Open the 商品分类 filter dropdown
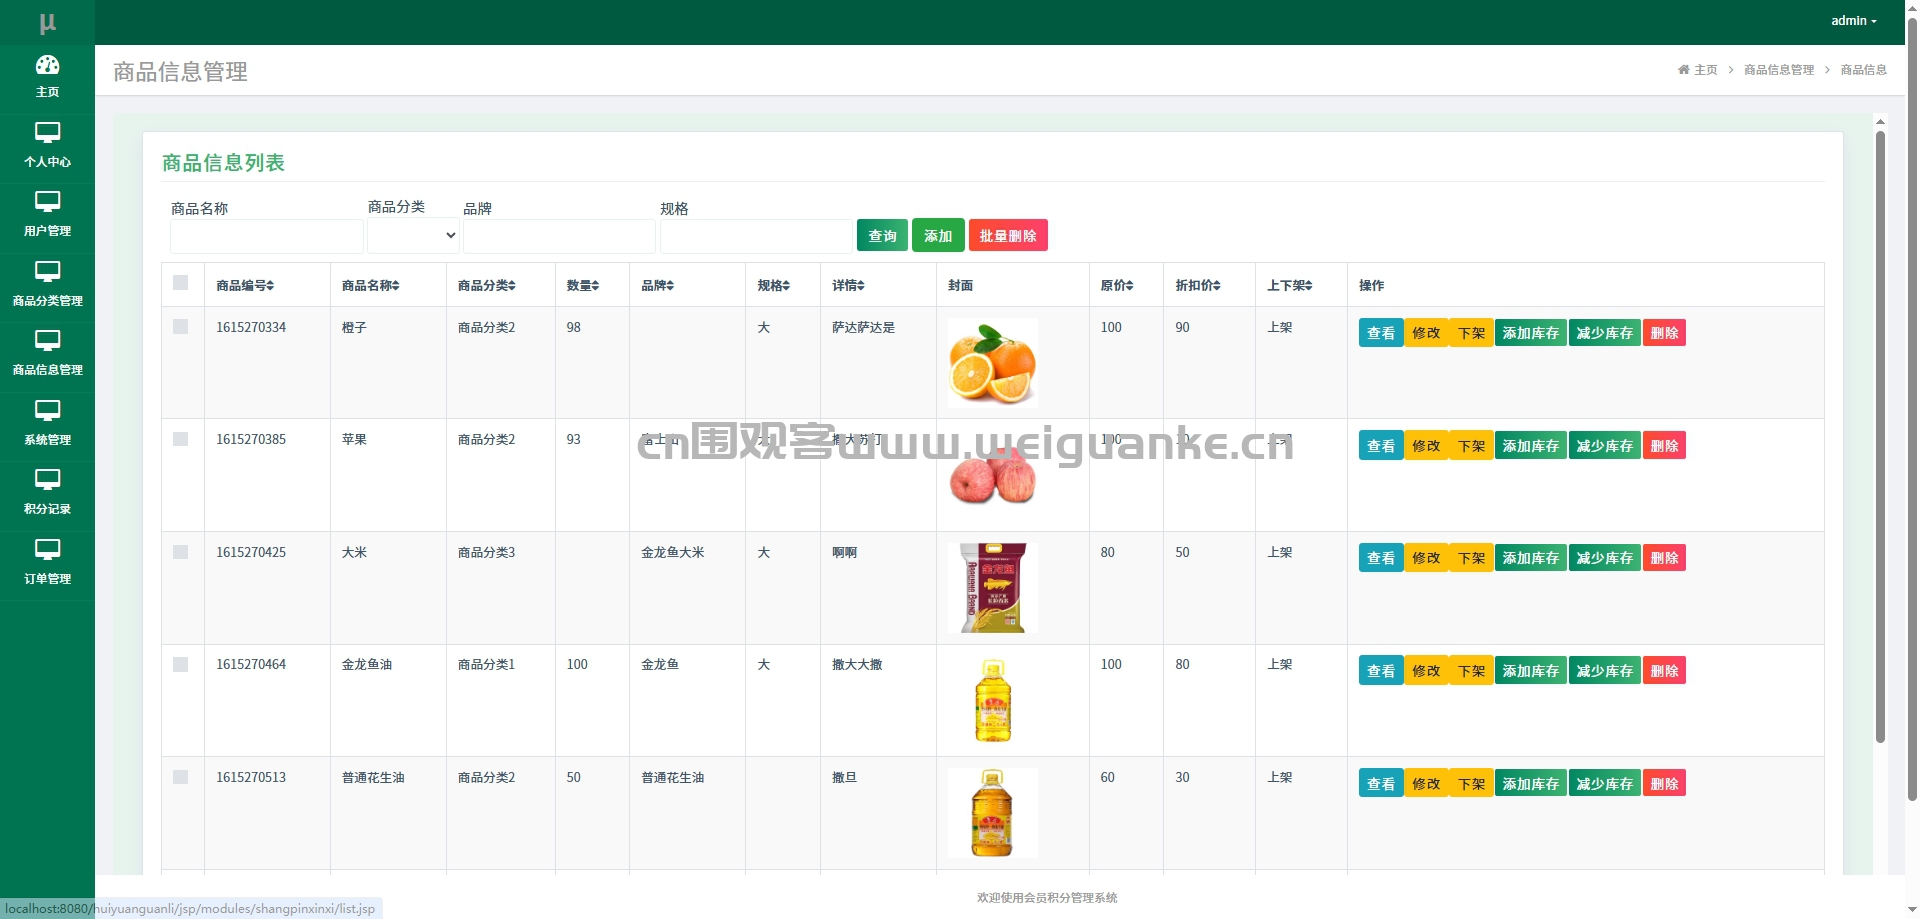The image size is (1920, 919). (x=413, y=236)
